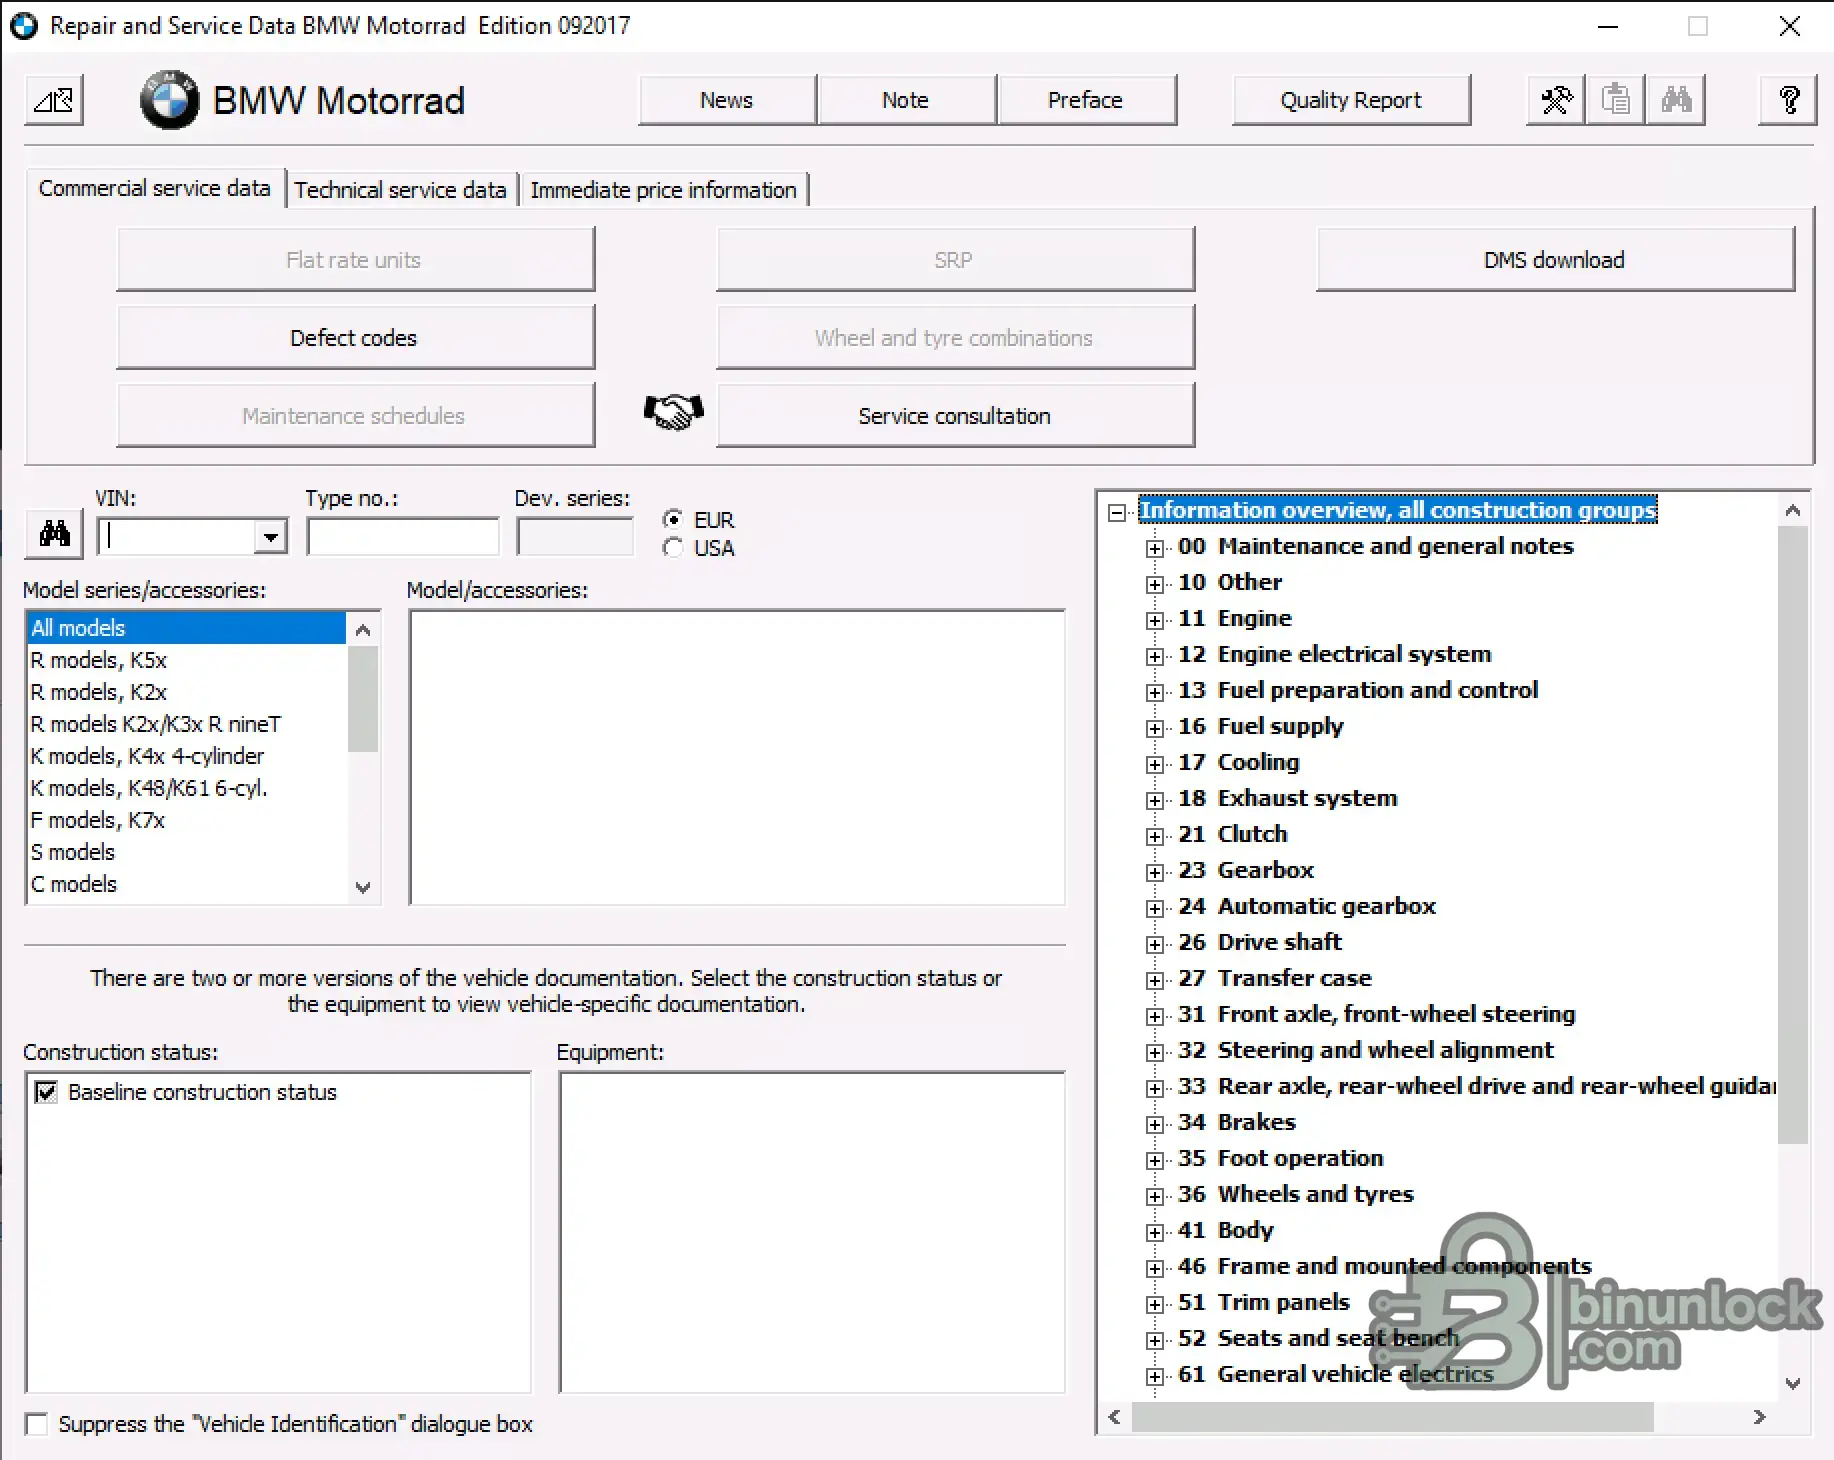Expand the 34 Brakes tree node
Screen dimensions: 1834x1460
coord(1155,1124)
